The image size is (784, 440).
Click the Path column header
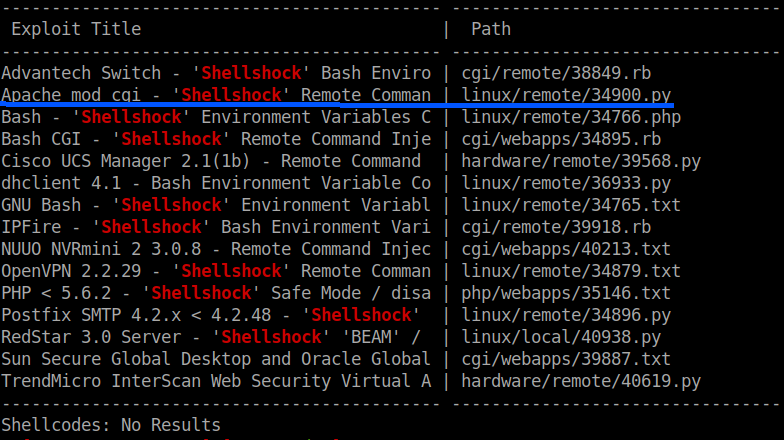[491, 30]
